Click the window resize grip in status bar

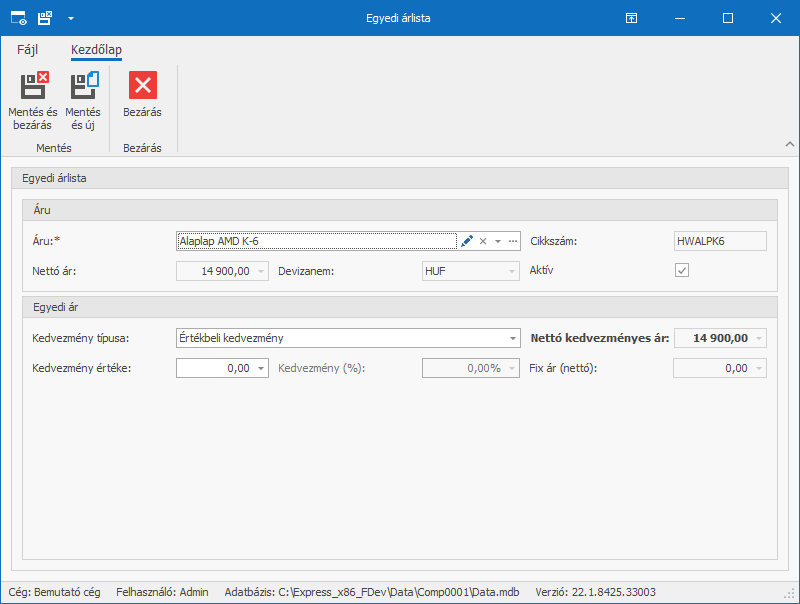tap(789, 594)
